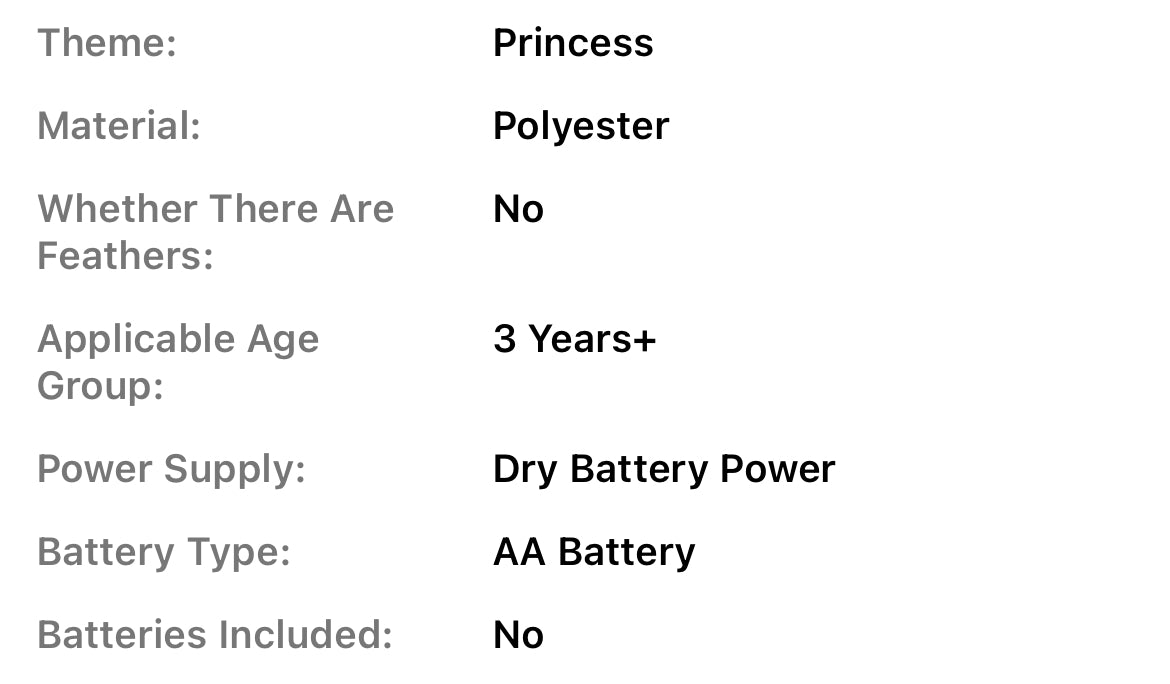Click the 'Material:' label

coord(119,126)
